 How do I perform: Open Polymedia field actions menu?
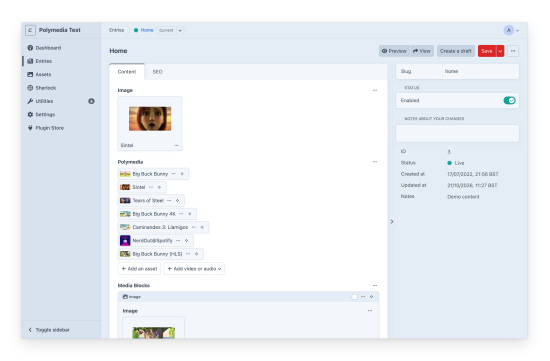(375, 162)
